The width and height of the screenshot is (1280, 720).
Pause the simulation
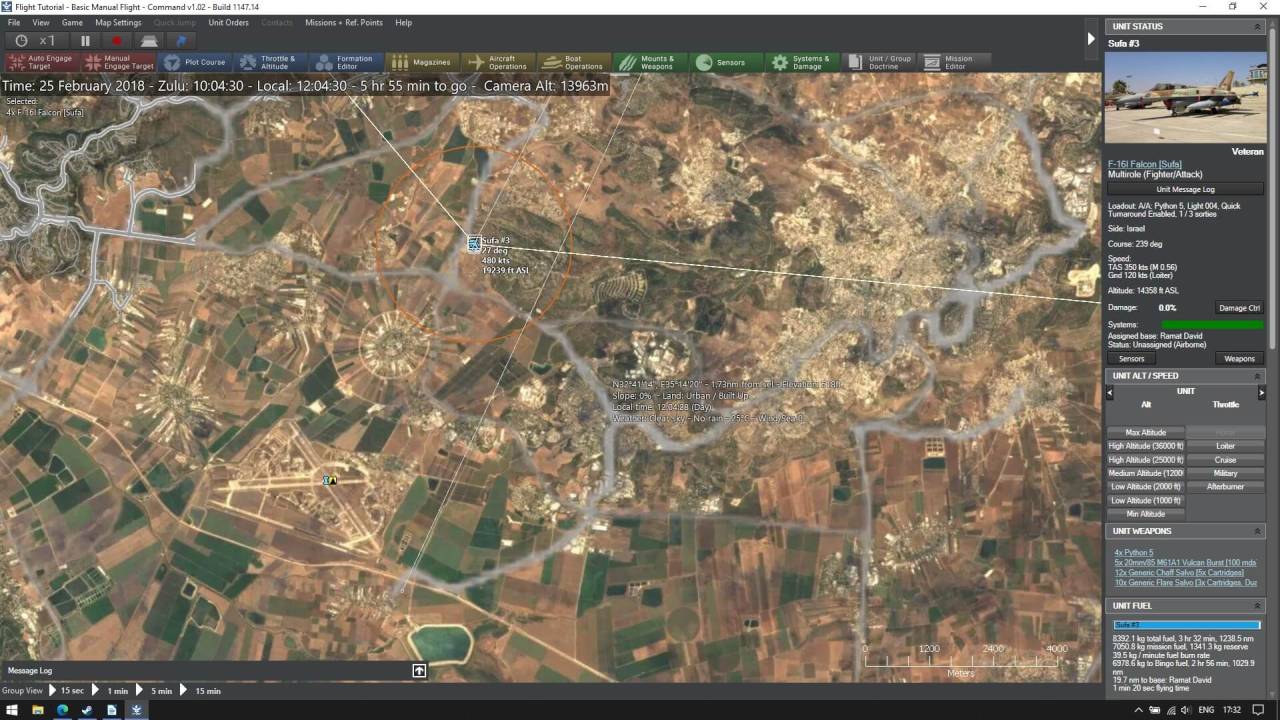pyautogui.click(x=85, y=41)
